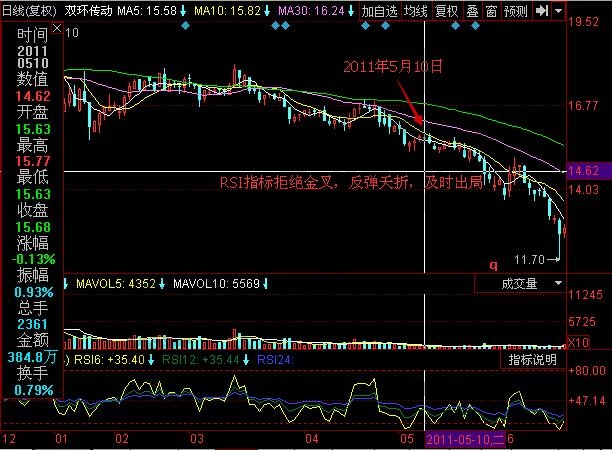Click the RSI12 down-arrow icon
This screenshot has width=612, height=450.
click(x=246, y=359)
